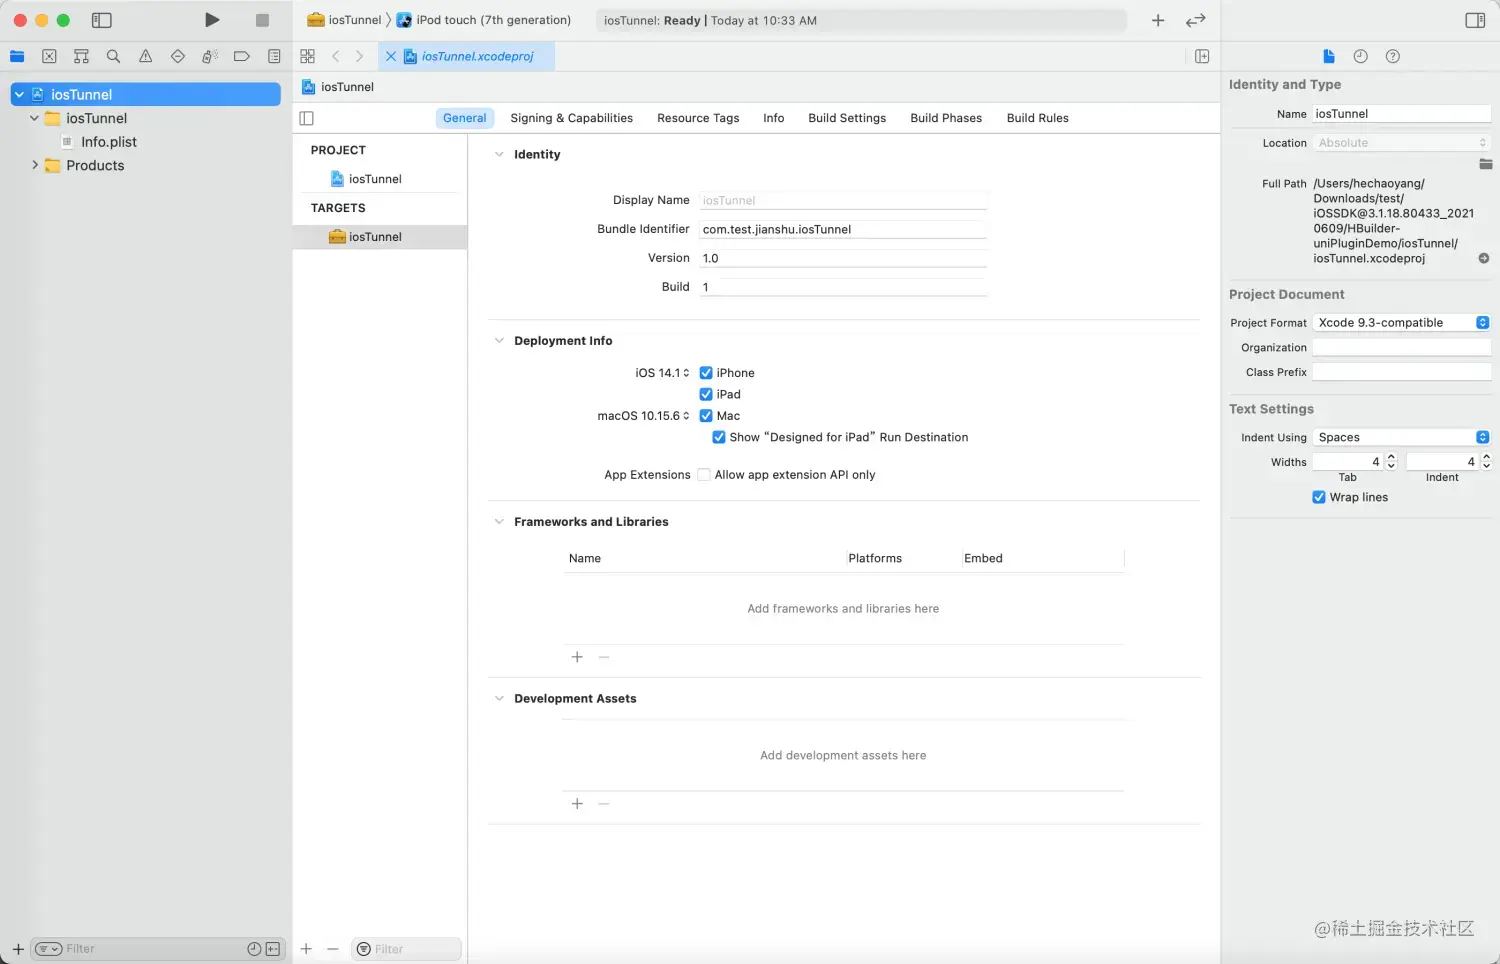Show the Debug navigator

click(x=209, y=56)
